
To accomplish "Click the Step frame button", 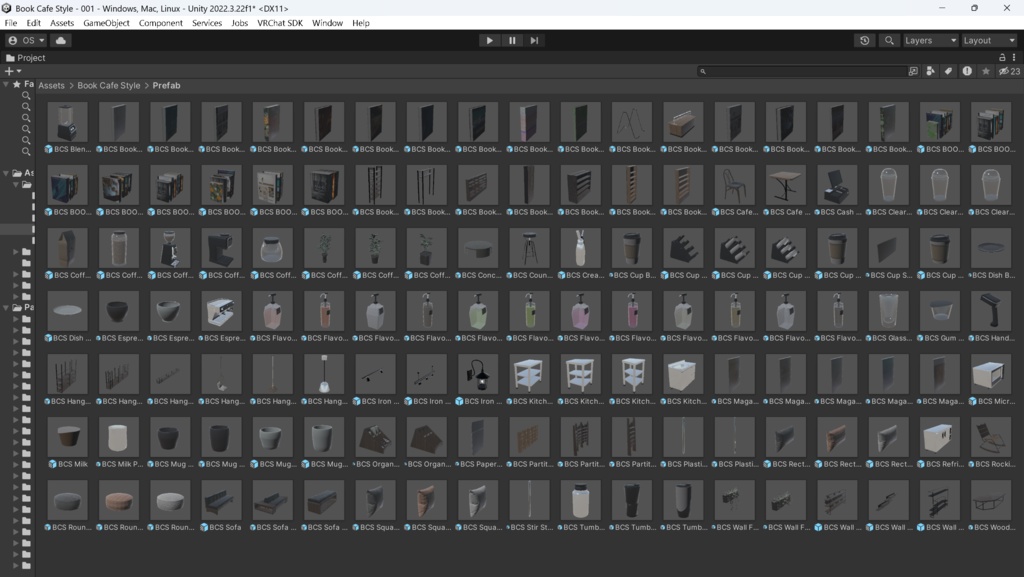I will pos(534,40).
